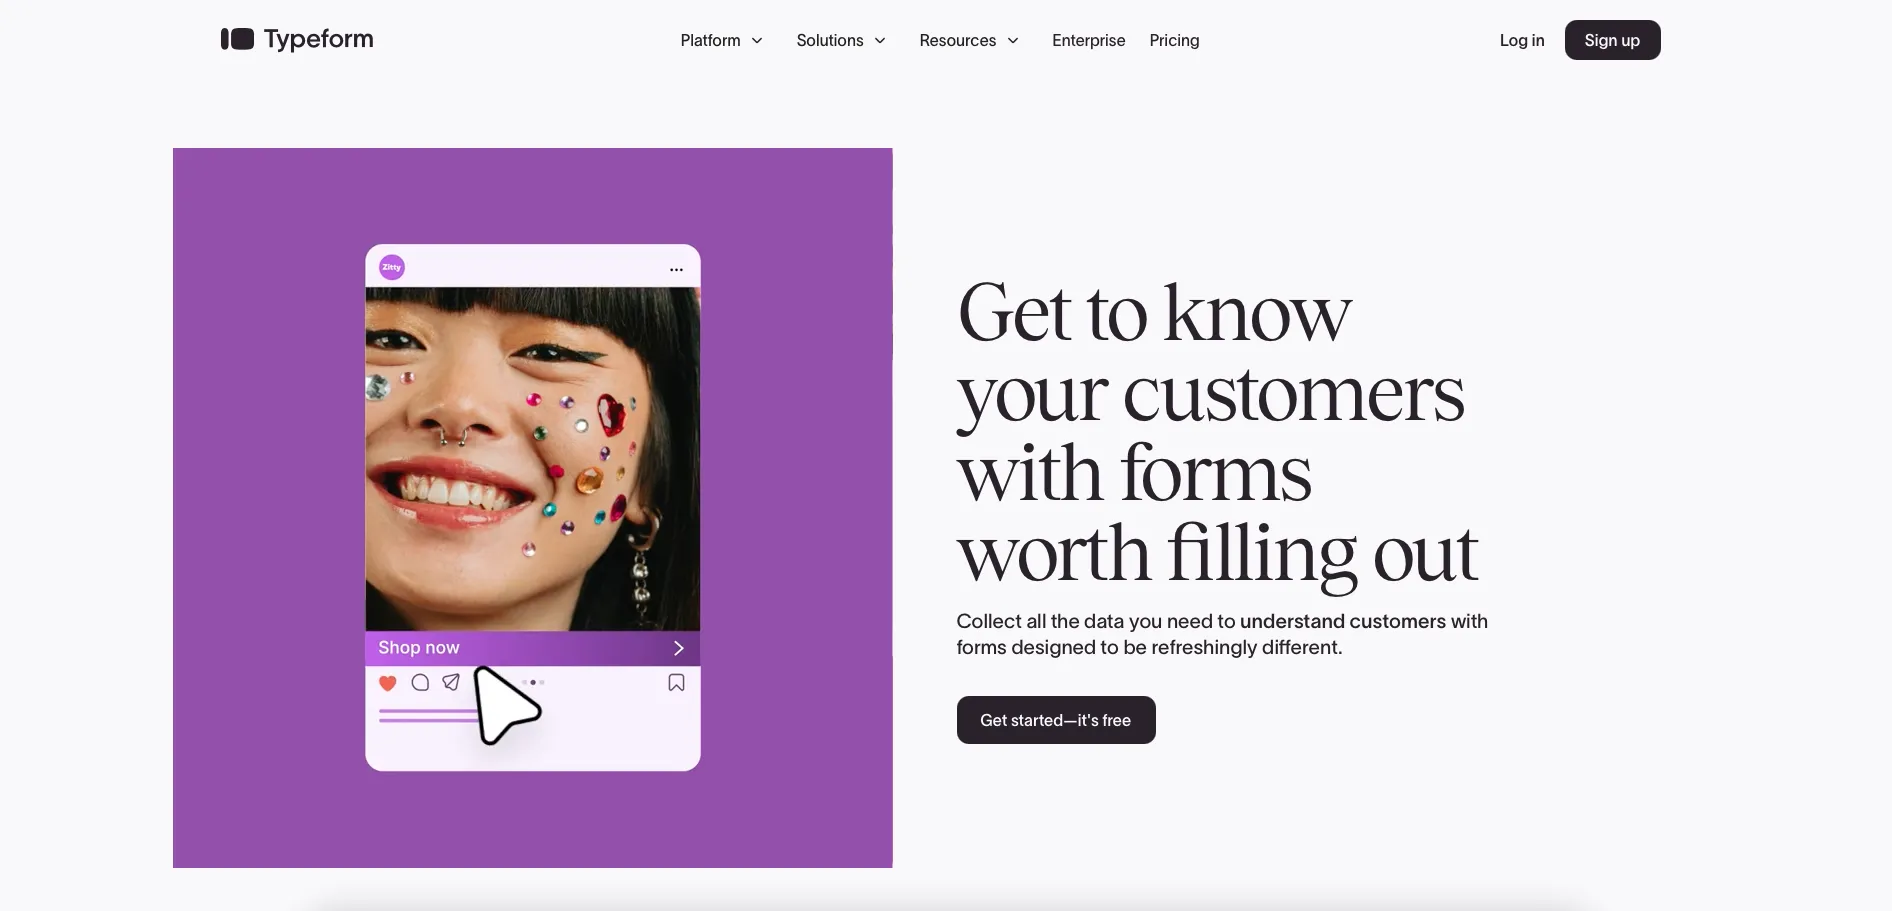
Task: Open the Pricing page
Action: tap(1174, 40)
